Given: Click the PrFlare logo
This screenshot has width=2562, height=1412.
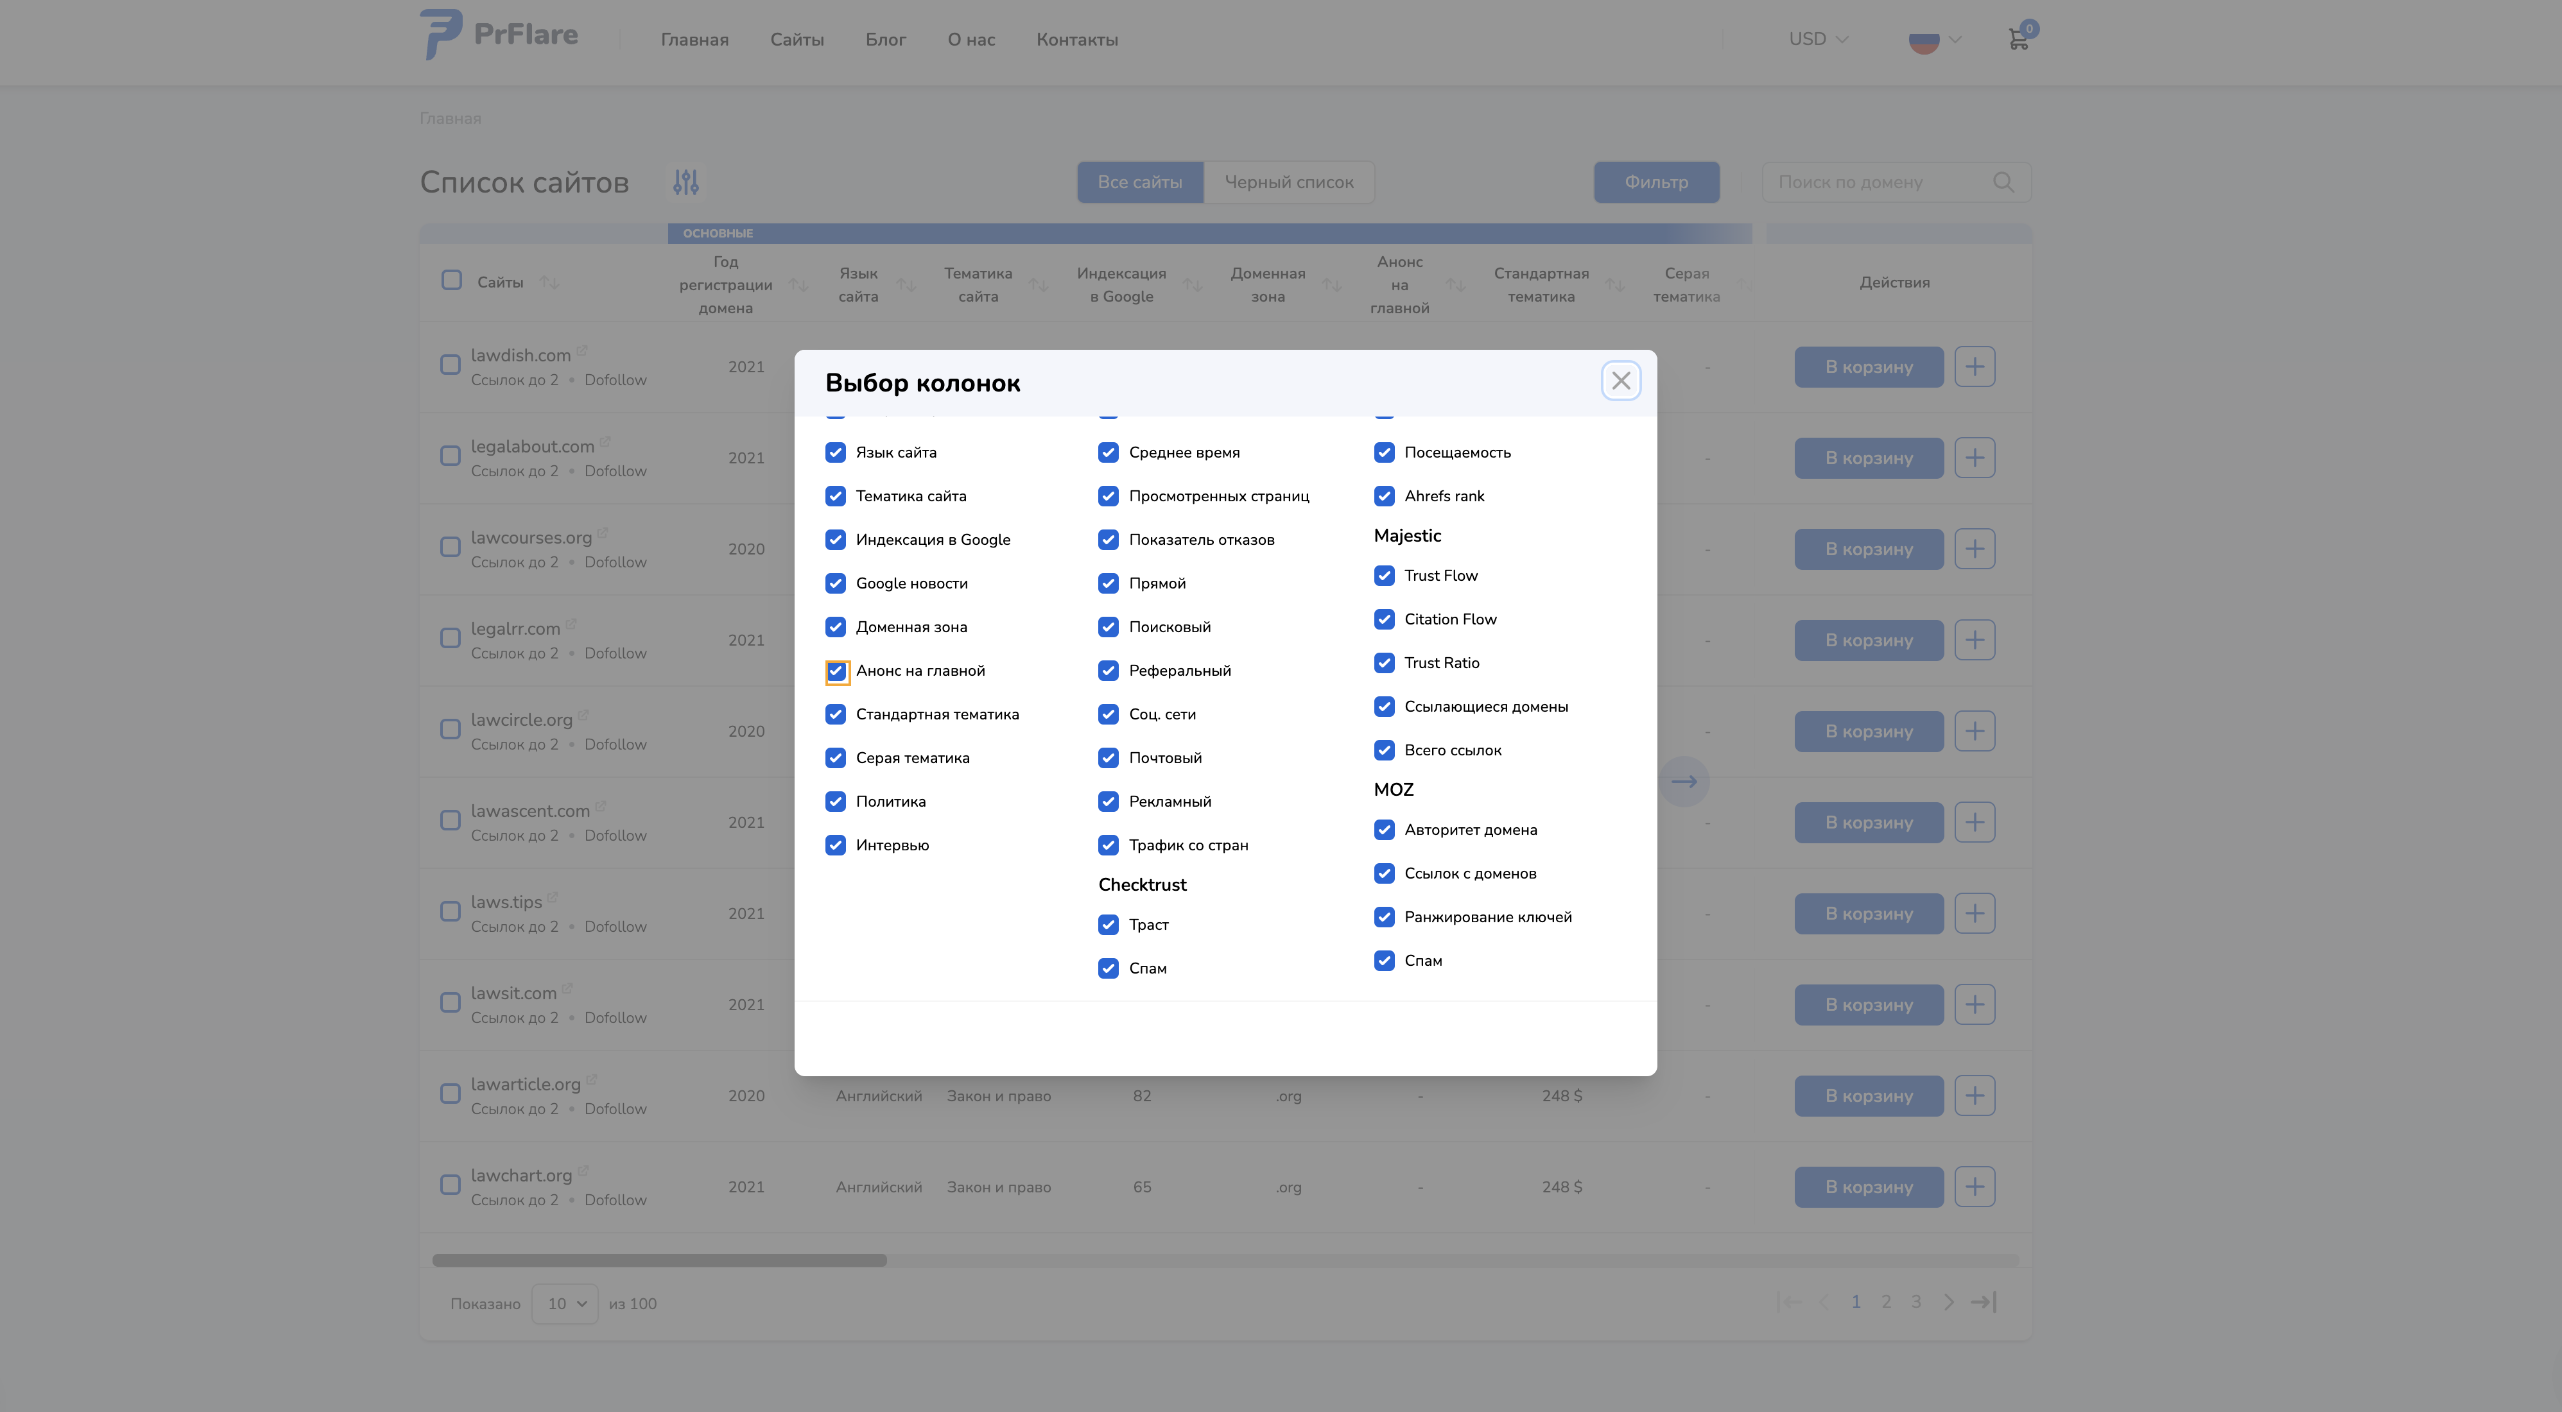Looking at the screenshot, I should click(499, 35).
